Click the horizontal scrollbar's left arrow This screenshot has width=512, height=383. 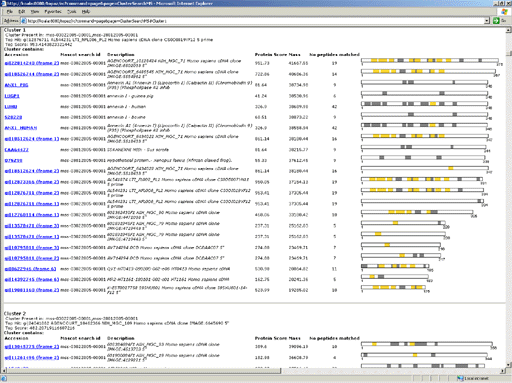tap(4, 370)
